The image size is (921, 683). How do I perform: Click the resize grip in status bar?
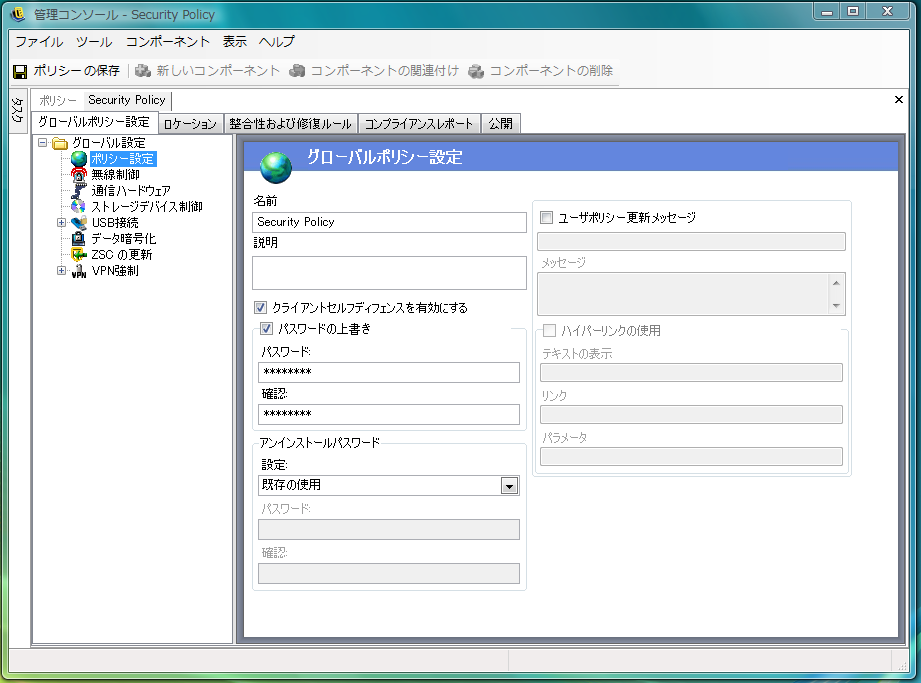point(902,665)
